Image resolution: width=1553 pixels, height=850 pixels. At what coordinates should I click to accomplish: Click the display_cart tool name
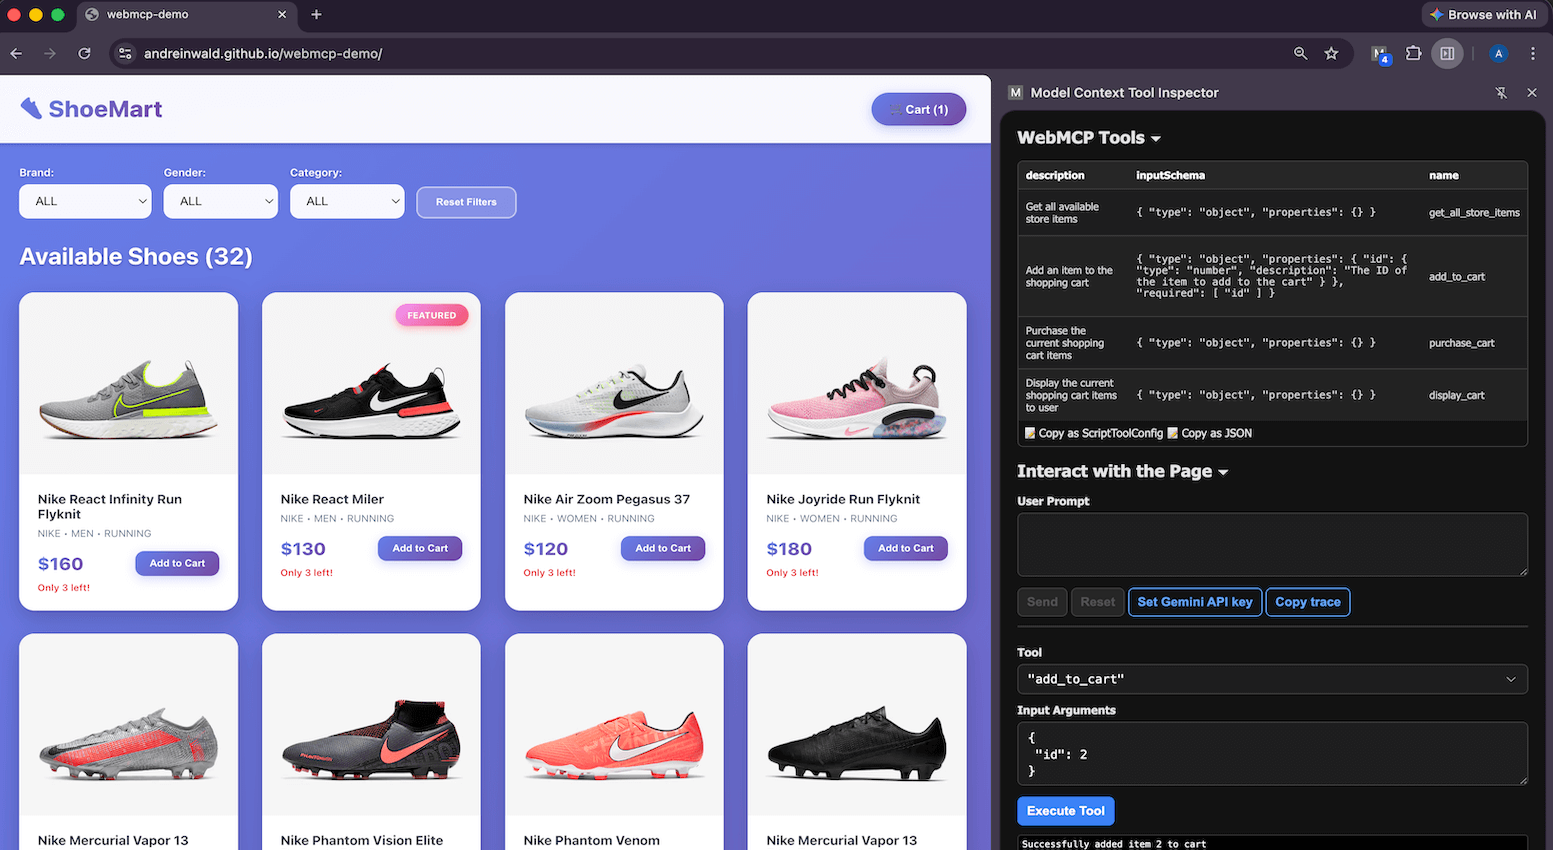1457,395
